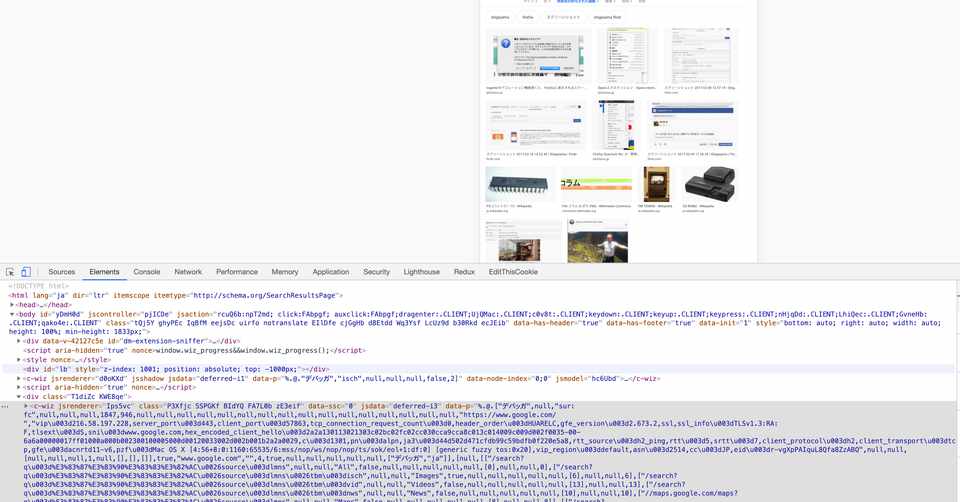Open the tall menu list screenshot thumbnail
960x502 pixels.
pyautogui.click(x=628, y=56)
